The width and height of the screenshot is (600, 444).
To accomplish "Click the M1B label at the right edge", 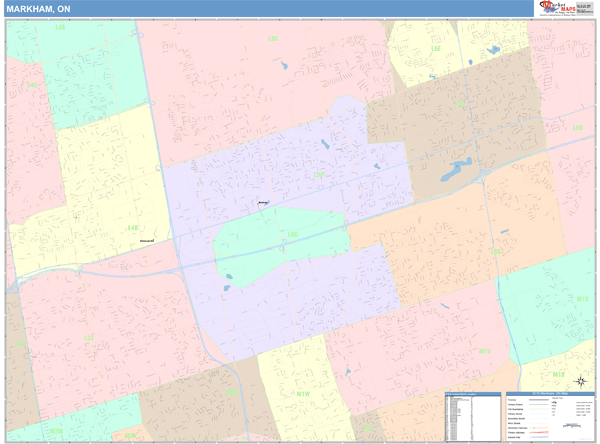I will coord(558,374).
